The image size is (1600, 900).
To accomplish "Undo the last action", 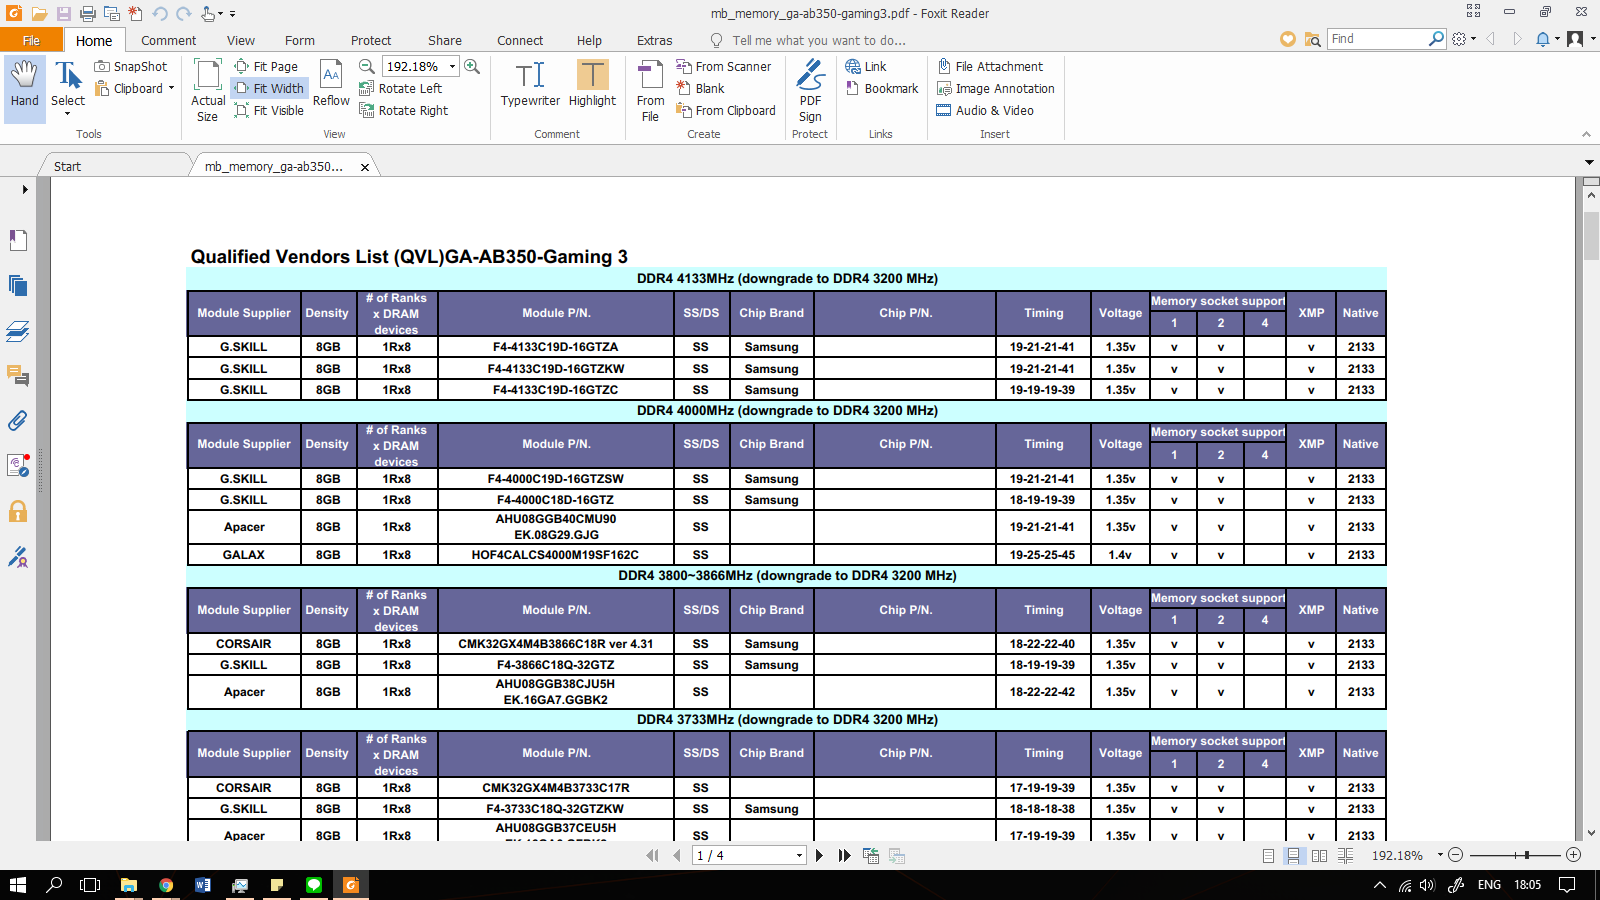I will pos(160,13).
